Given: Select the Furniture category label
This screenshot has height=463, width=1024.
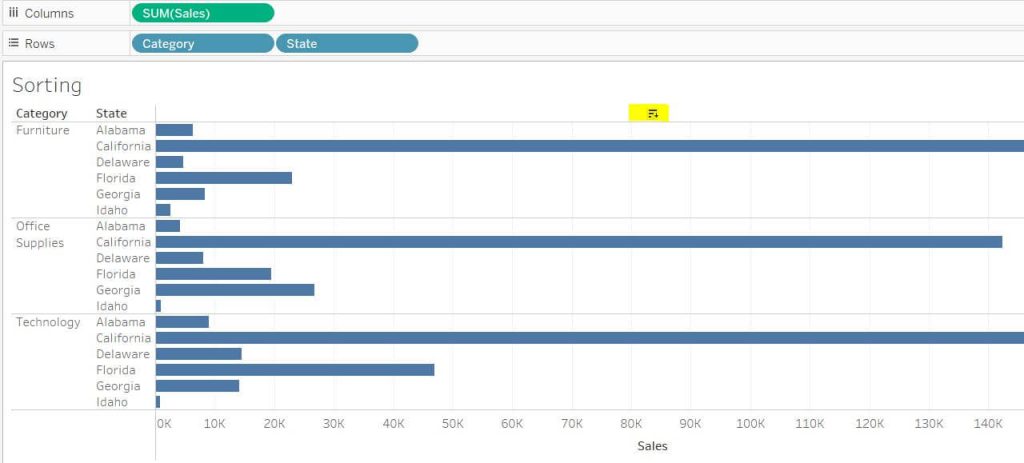Looking at the screenshot, I should click(x=43, y=130).
